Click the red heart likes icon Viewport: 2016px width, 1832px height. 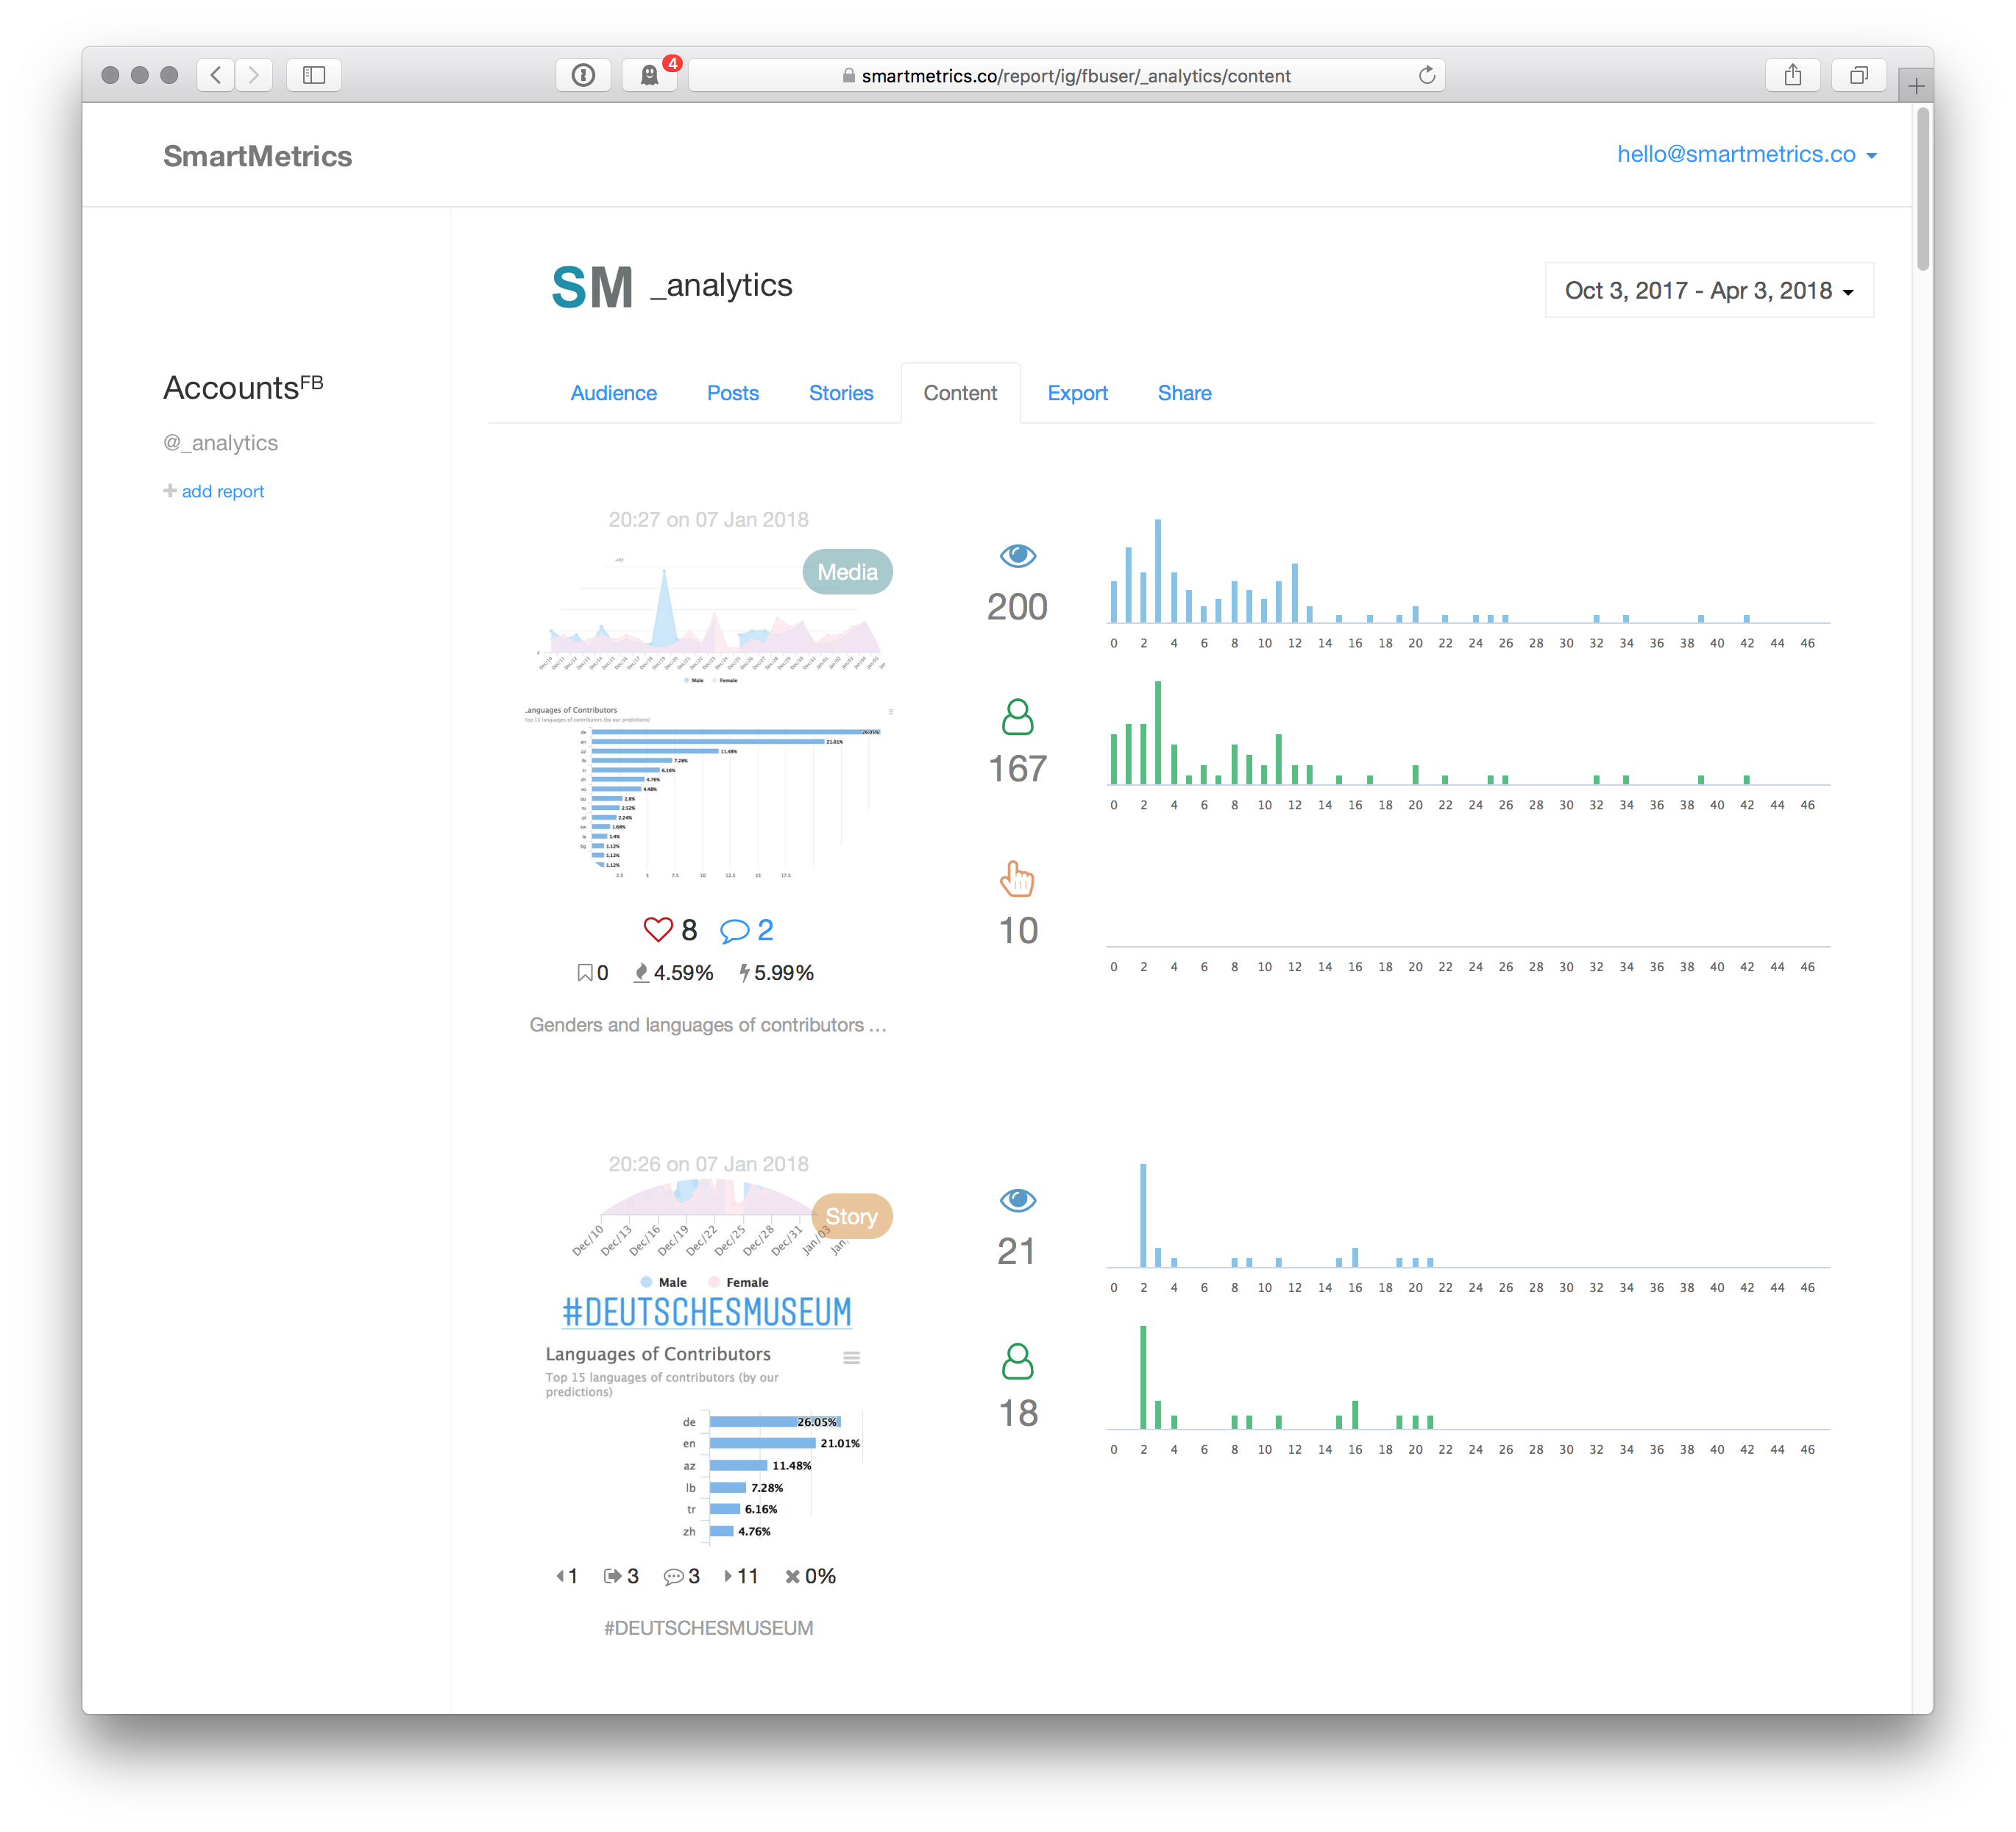click(658, 929)
